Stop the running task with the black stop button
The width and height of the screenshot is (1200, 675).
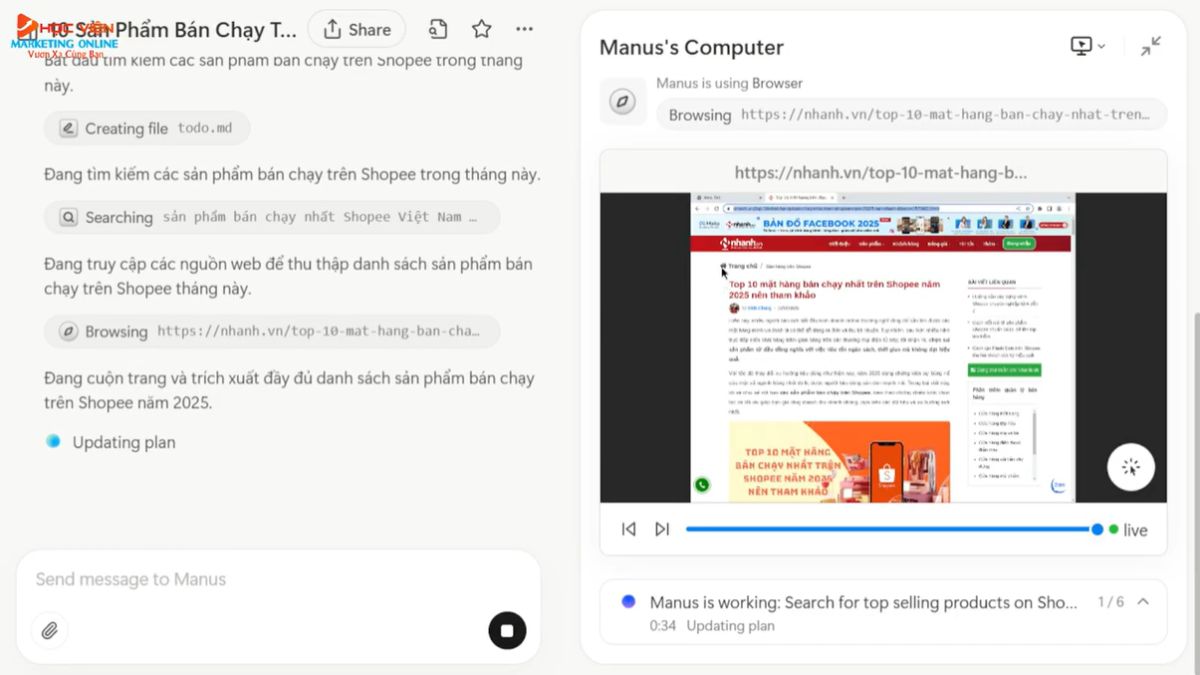tap(507, 630)
